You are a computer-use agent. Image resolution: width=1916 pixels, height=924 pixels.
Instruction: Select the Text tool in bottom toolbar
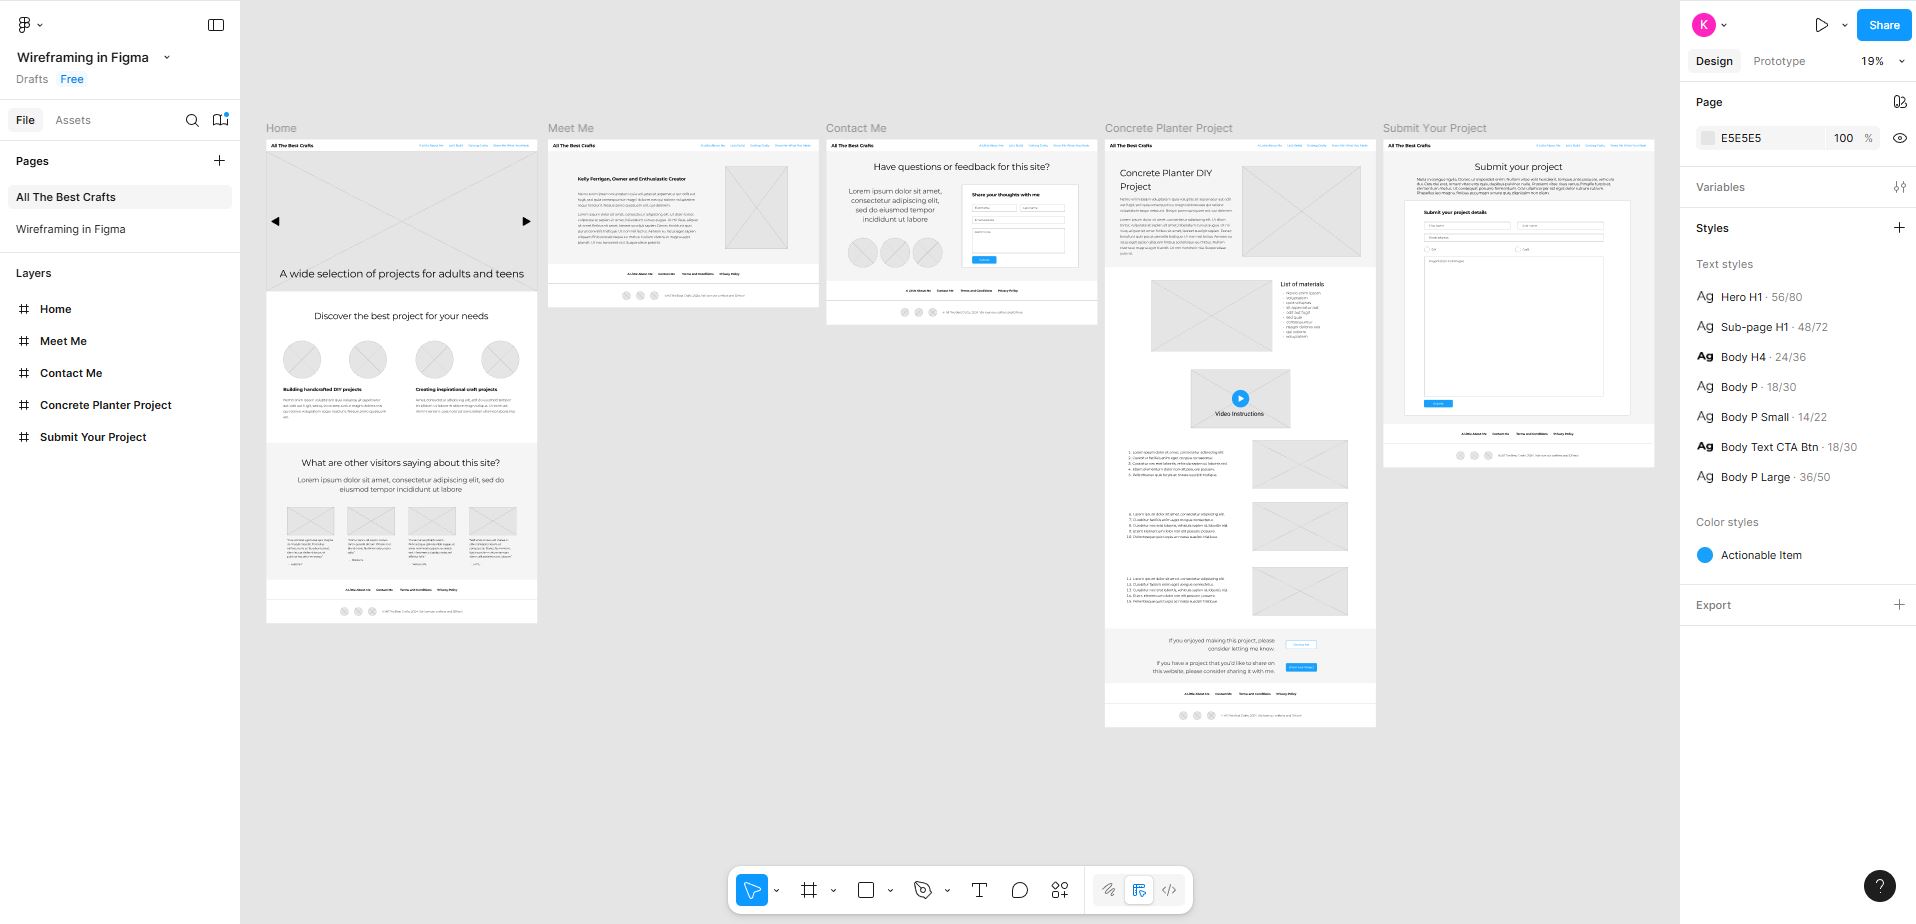click(x=979, y=890)
